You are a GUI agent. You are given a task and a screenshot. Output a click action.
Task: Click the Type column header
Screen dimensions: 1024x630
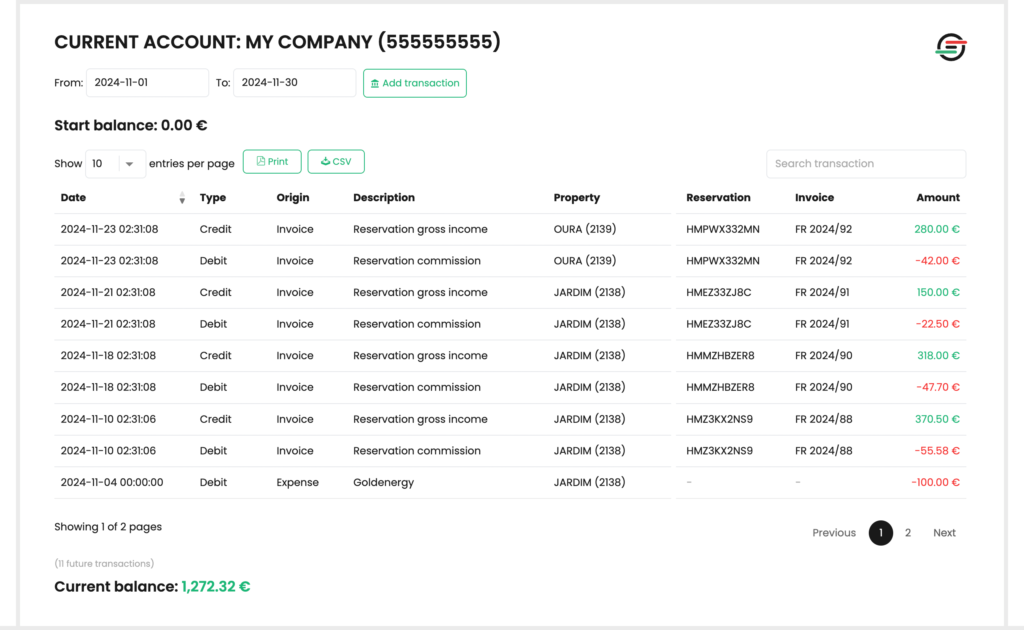pos(213,198)
